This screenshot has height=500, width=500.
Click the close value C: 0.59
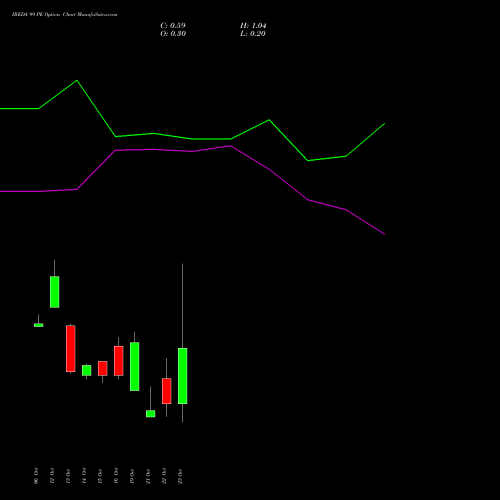point(173,26)
